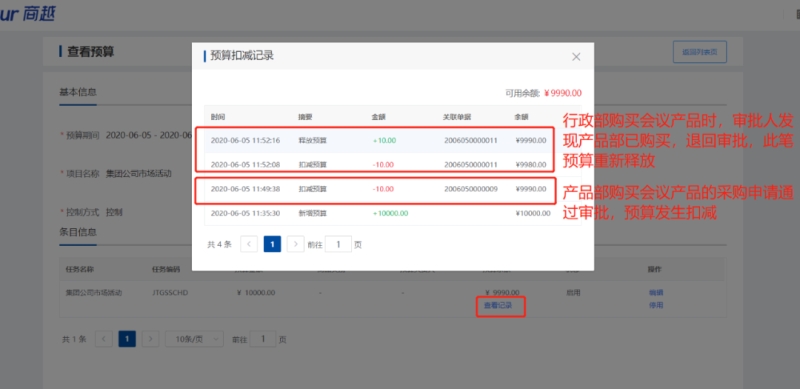Screen dimensions: 800x389
Task: Open the 10条/页 page size dropdown
Action: tap(194, 339)
